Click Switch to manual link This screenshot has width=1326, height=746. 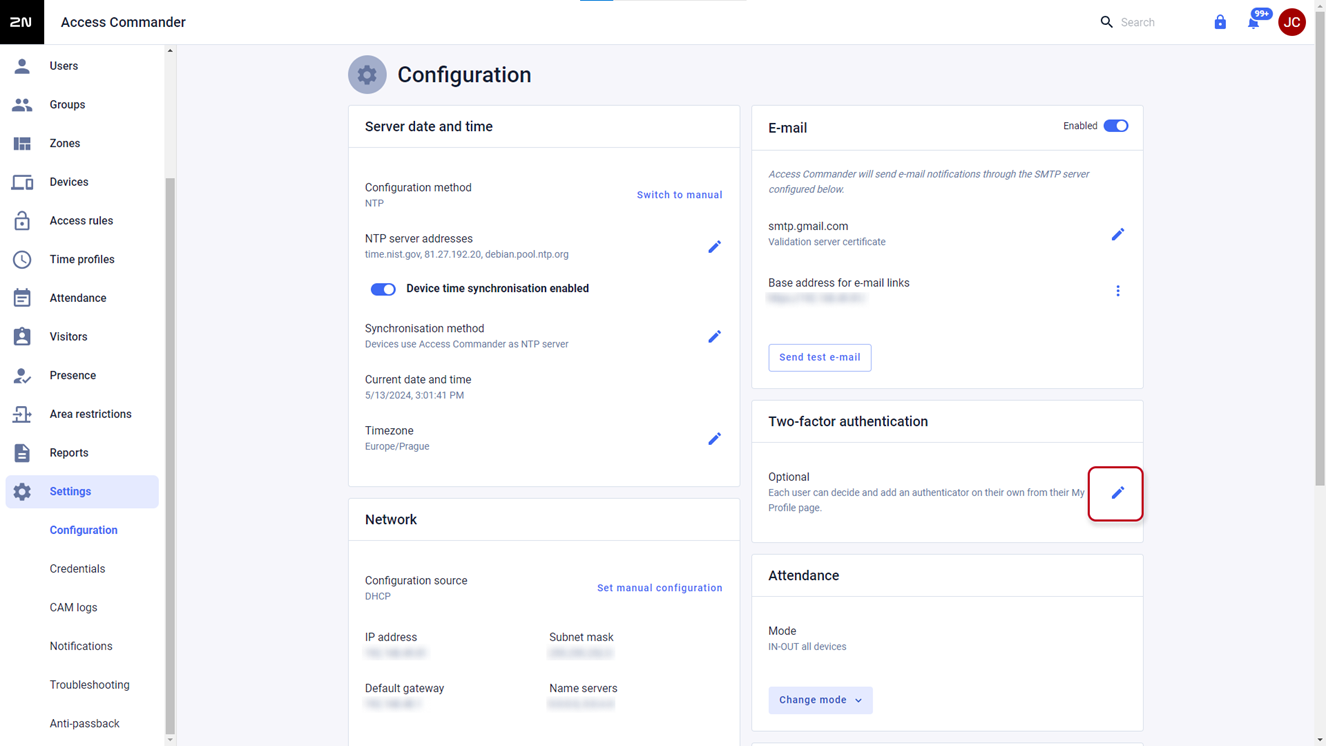point(679,195)
